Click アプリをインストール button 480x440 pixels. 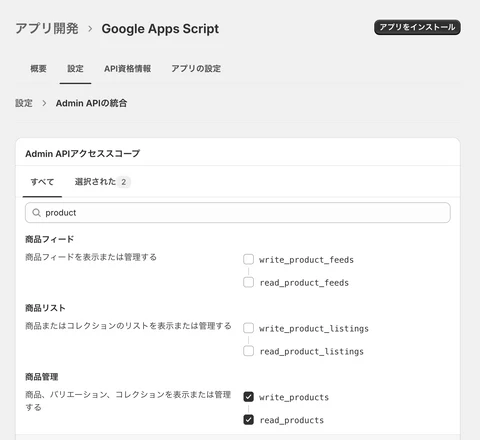417,27
